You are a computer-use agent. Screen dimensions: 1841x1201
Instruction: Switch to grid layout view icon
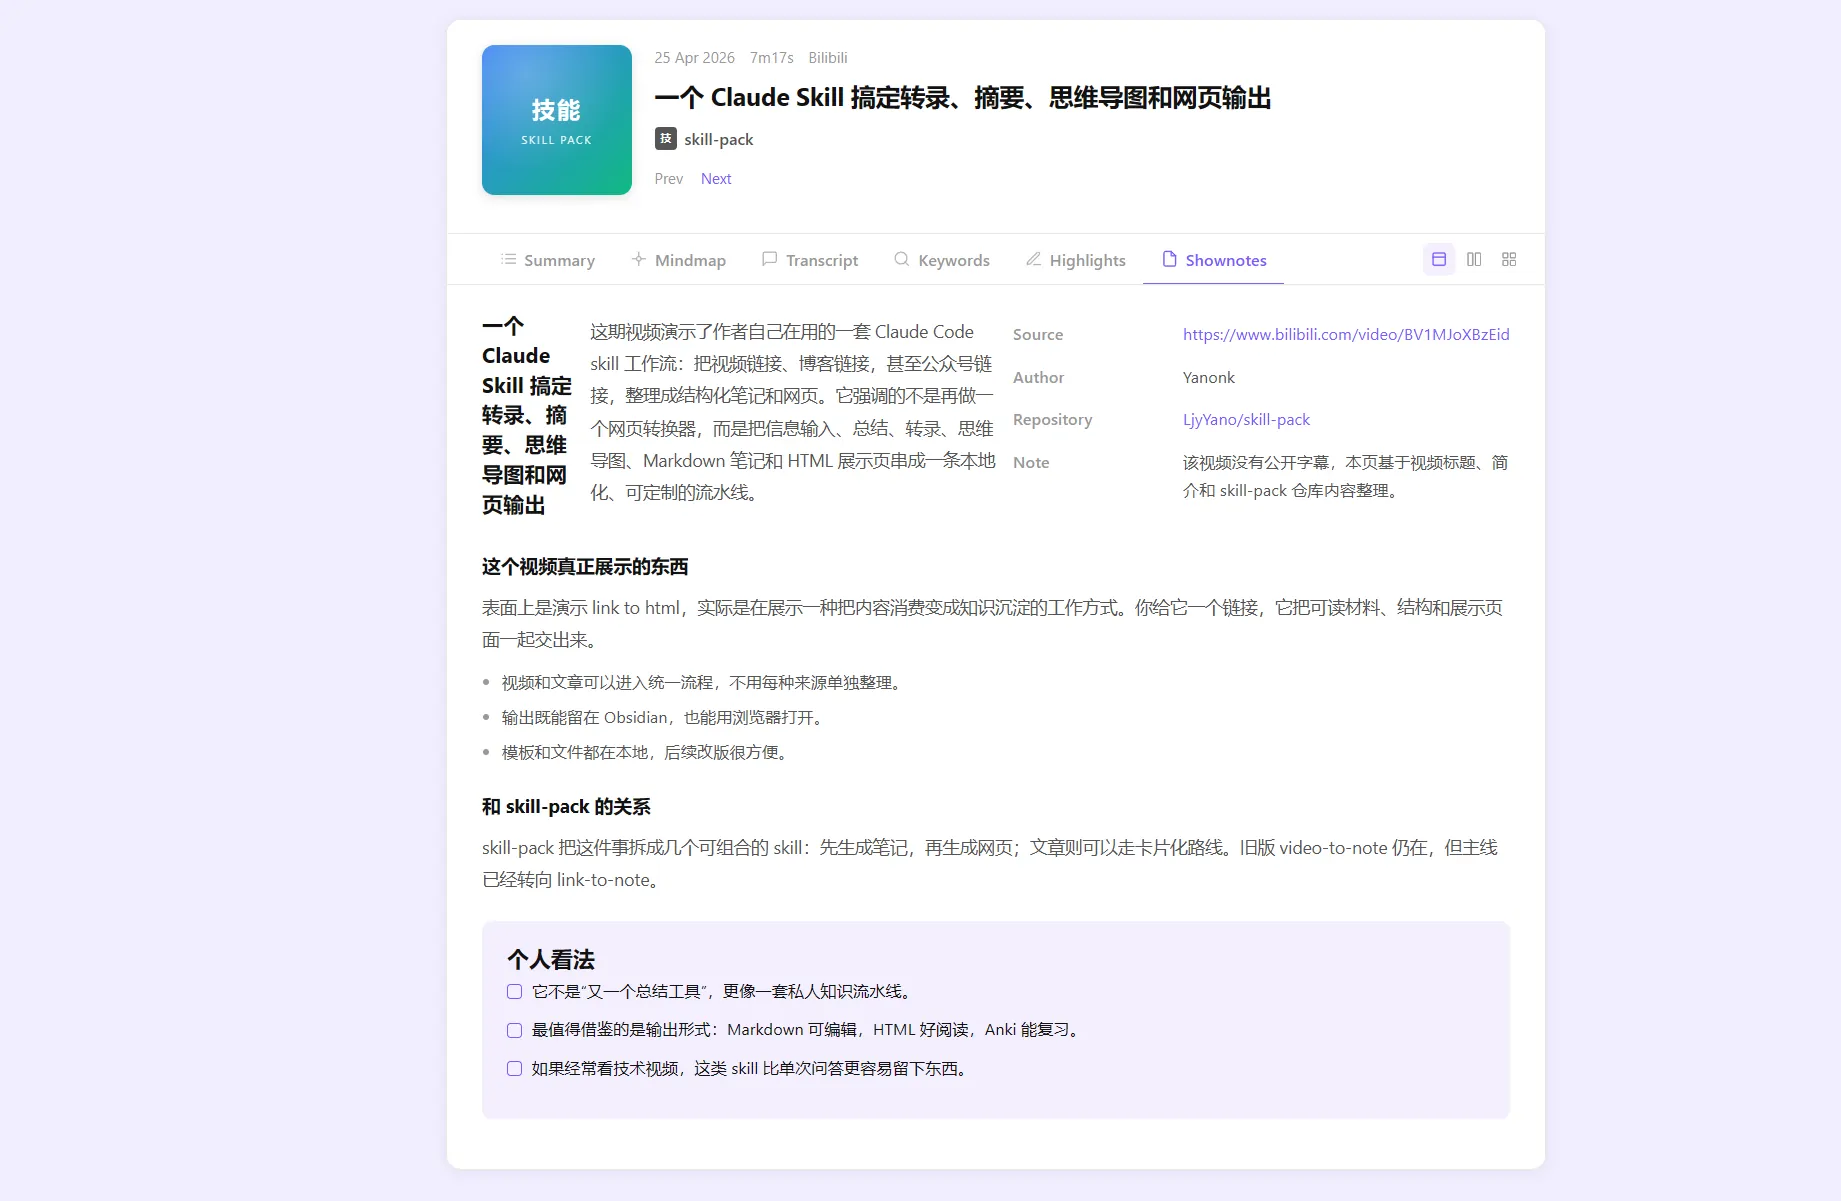pos(1509,259)
